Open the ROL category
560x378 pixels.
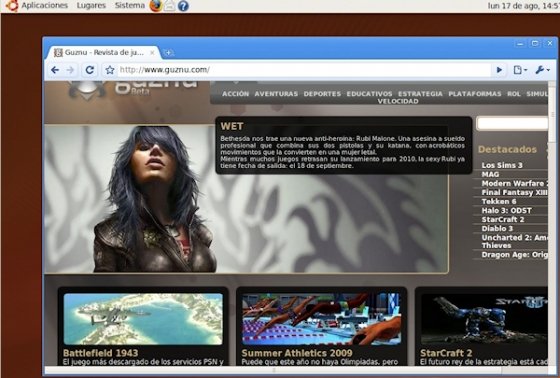(514, 94)
